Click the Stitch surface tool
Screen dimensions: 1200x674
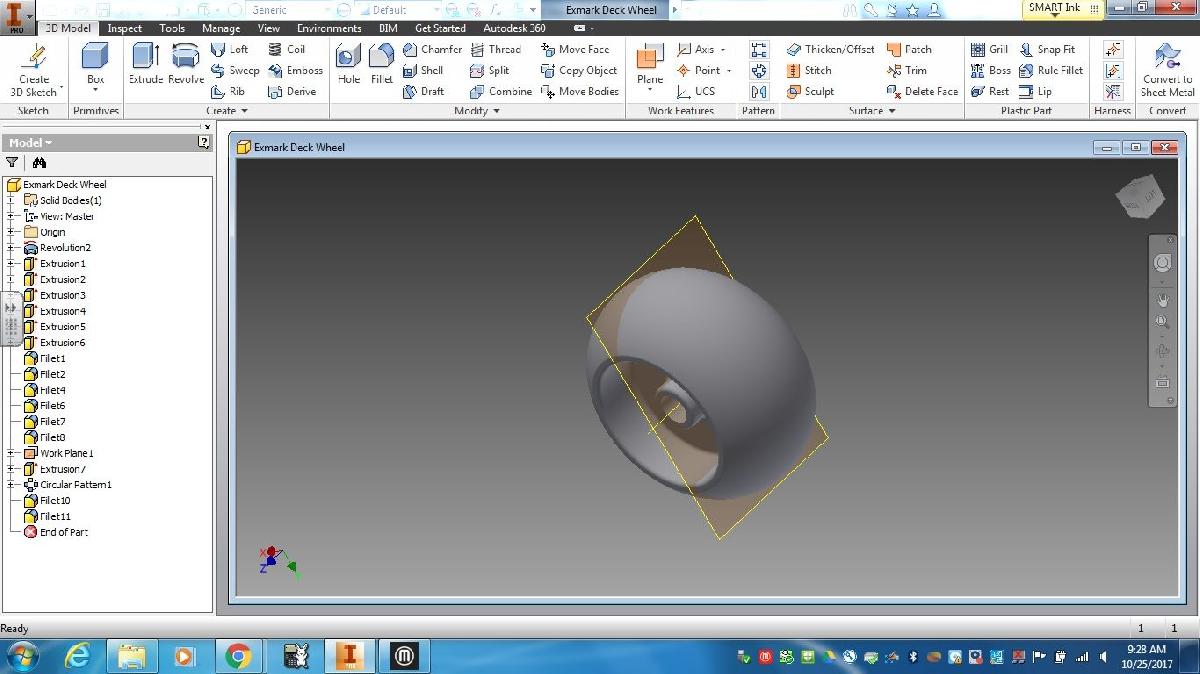[809, 70]
